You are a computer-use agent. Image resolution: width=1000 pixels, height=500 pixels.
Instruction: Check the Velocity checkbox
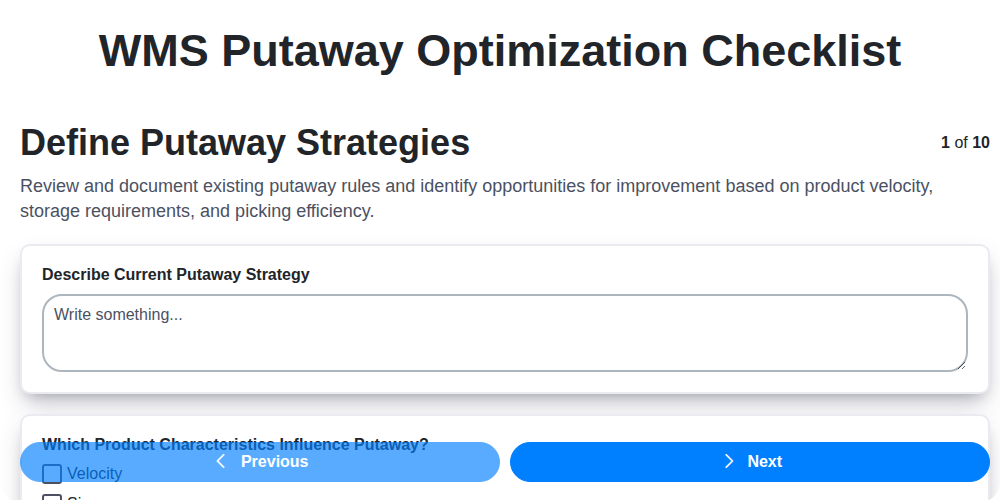52,473
